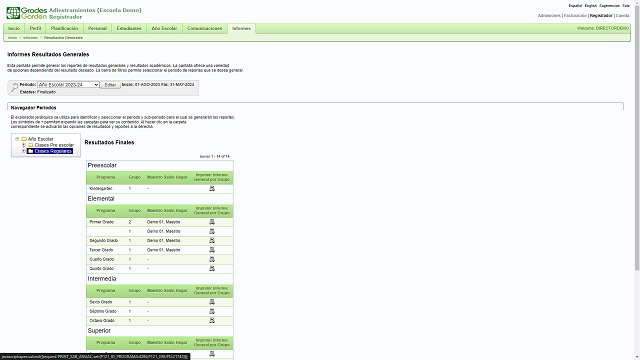Click the Tercer Grado program cell
Screen dimensions: 640x360
[101, 250]
